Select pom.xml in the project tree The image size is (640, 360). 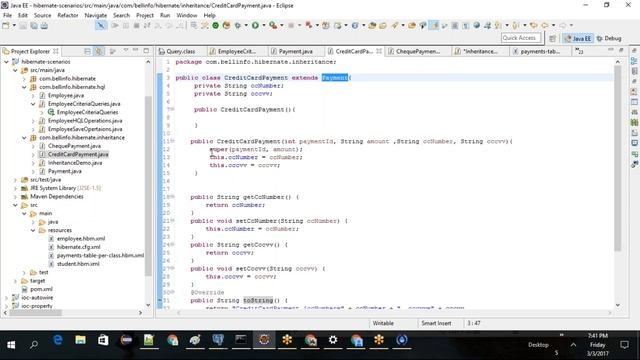41,289
